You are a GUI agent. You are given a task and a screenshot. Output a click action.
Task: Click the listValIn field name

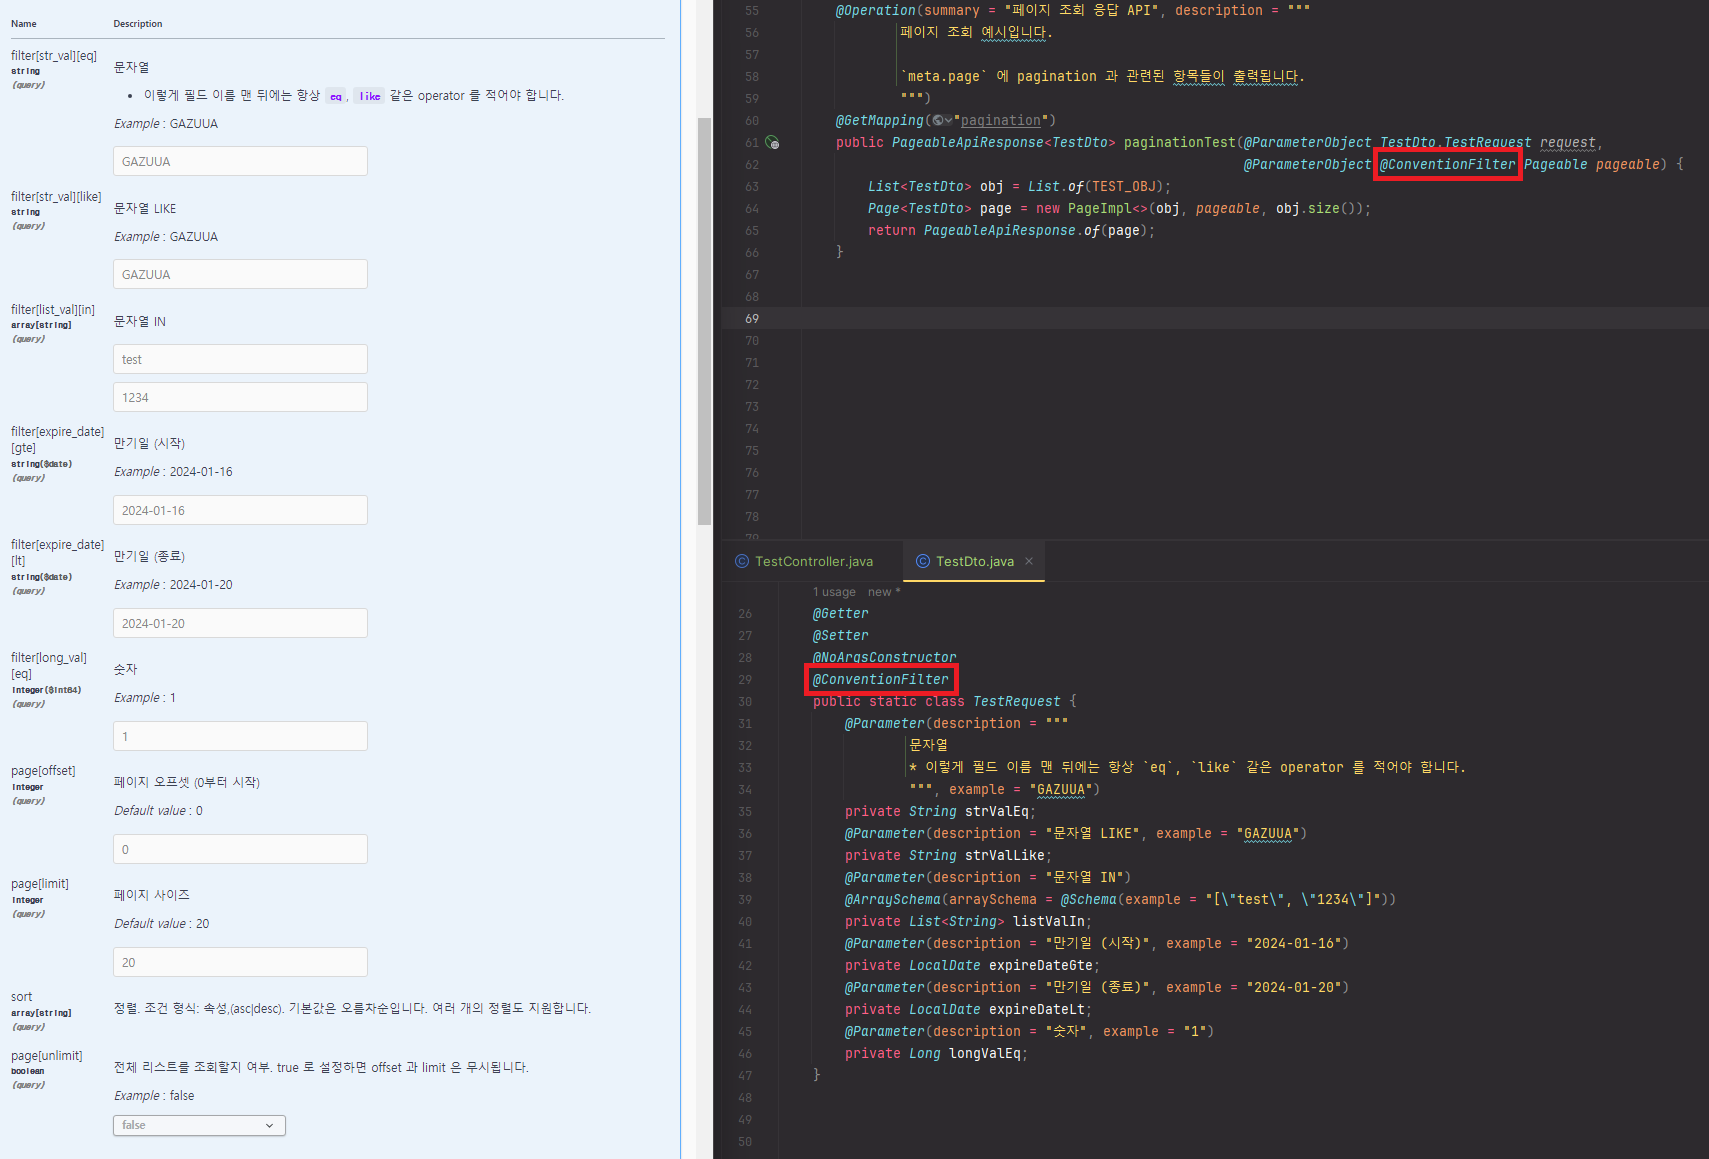click(x=1048, y=922)
